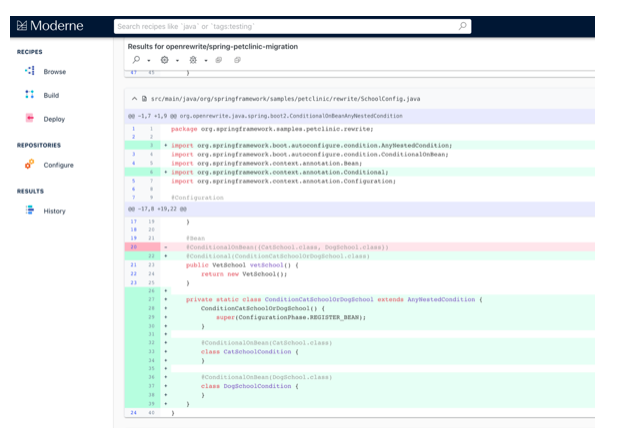The width and height of the screenshot is (633, 446).
Task: Open the Browse recipes page
Action: tap(54, 72)
